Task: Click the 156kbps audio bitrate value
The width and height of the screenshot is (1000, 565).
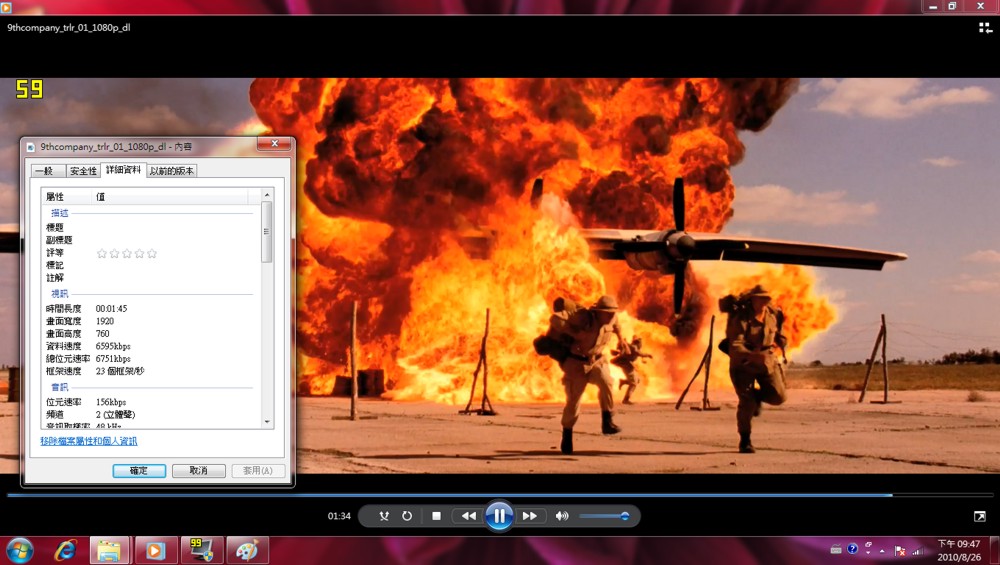Action: coord(111,402)
